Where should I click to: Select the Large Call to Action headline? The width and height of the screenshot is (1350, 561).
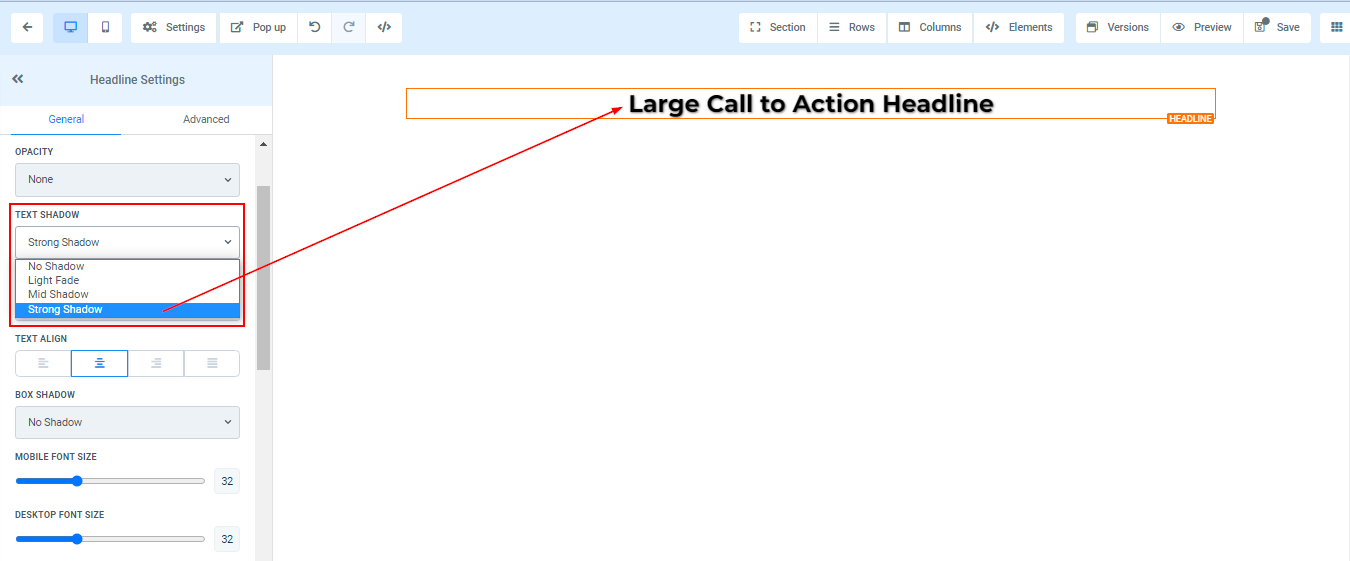(x=810, y=104)
